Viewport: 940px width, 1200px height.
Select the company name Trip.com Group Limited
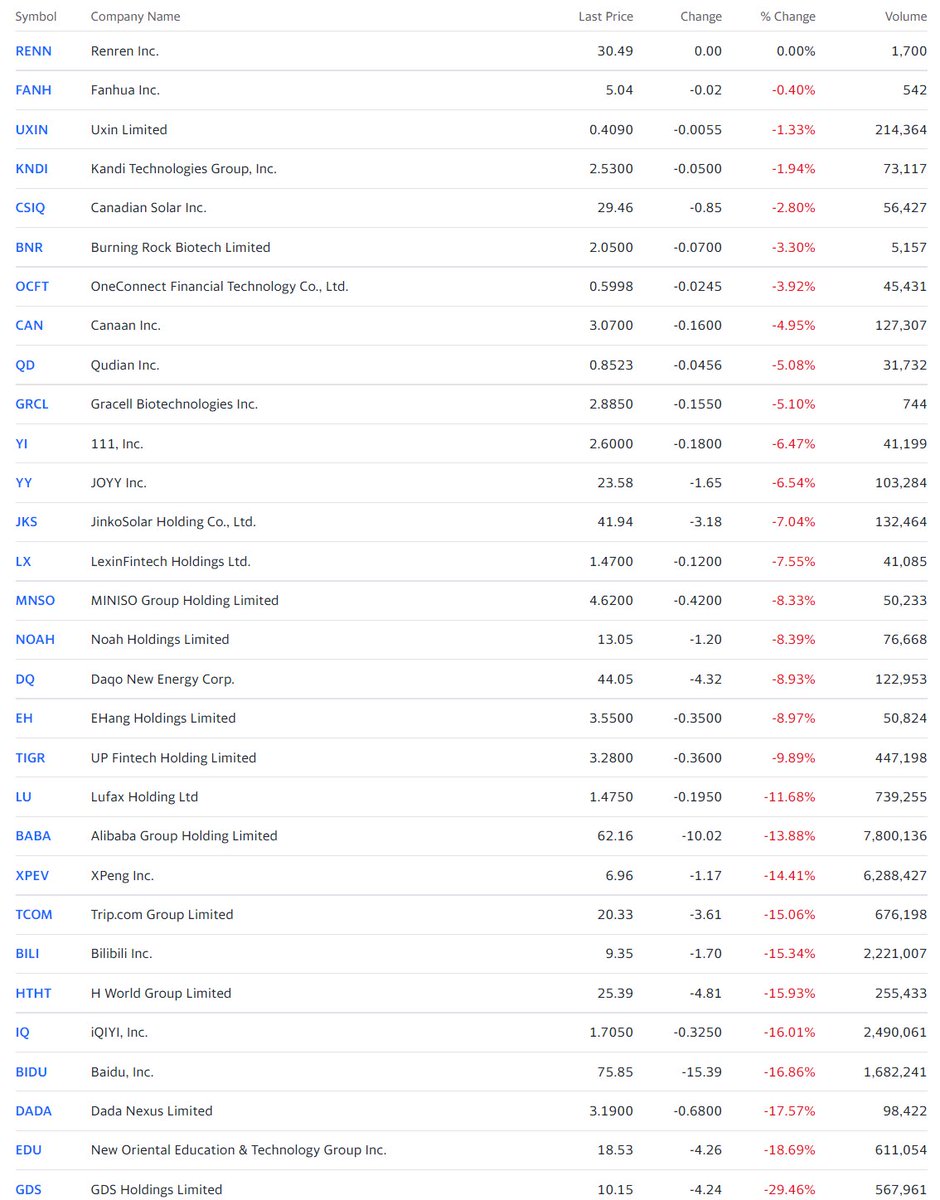(x=162, y=914)
